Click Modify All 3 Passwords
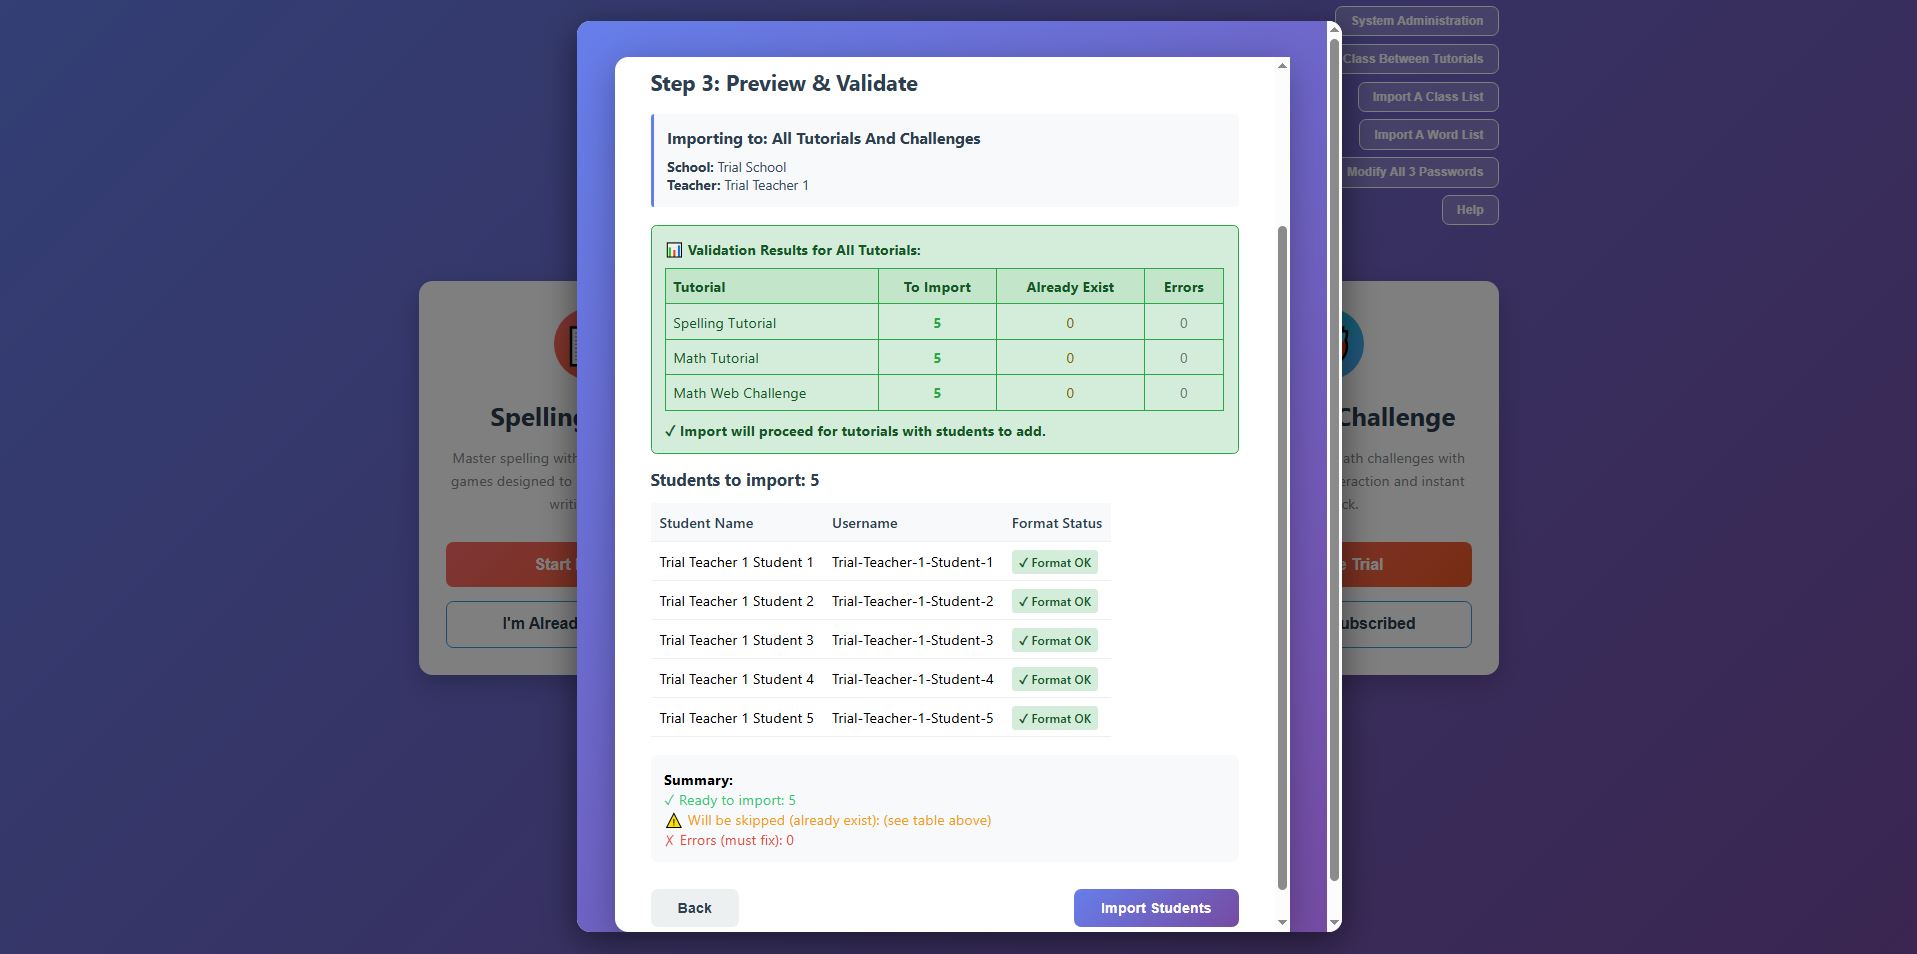1917x954 pixels. click(1415, 172)
